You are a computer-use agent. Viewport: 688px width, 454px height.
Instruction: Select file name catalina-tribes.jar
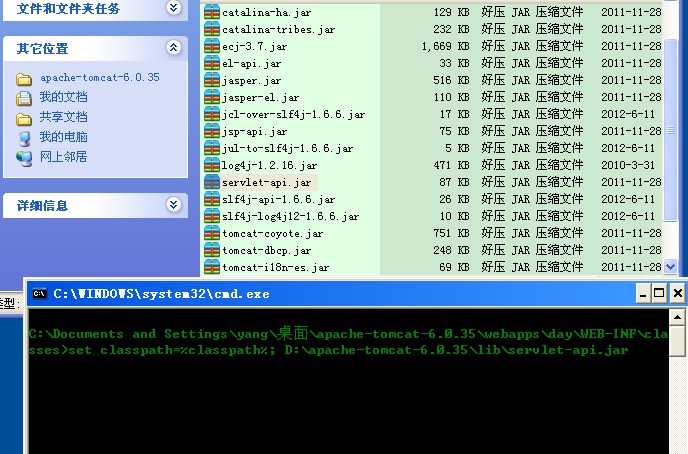(279, 29)
